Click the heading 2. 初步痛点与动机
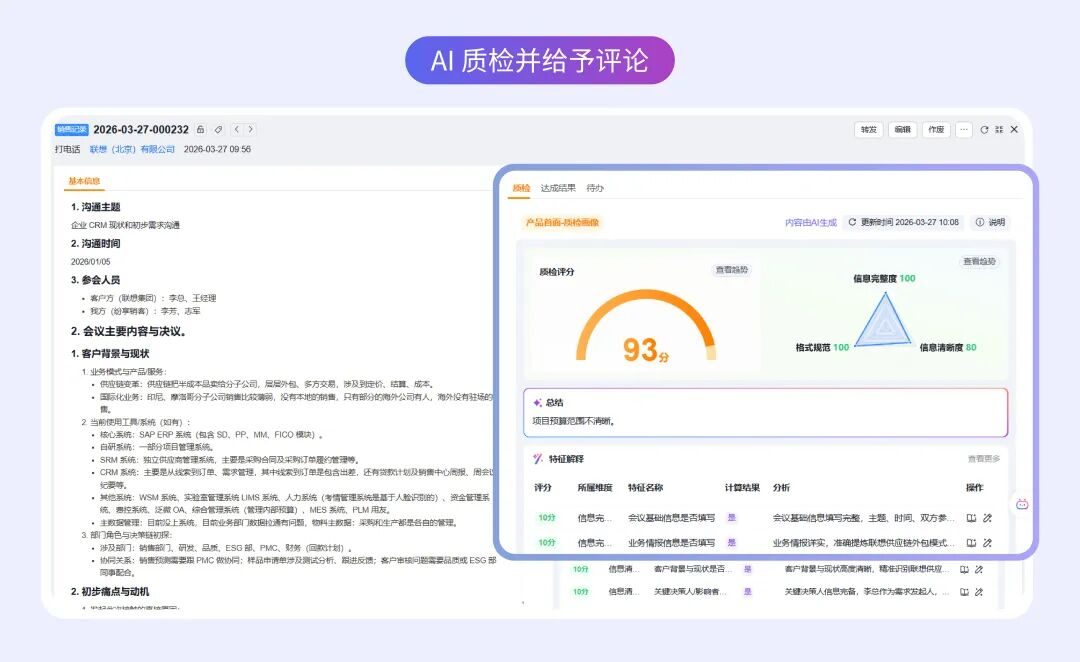Image resolution: width=1080 pixels, height=662 pixels. [110, 592]
